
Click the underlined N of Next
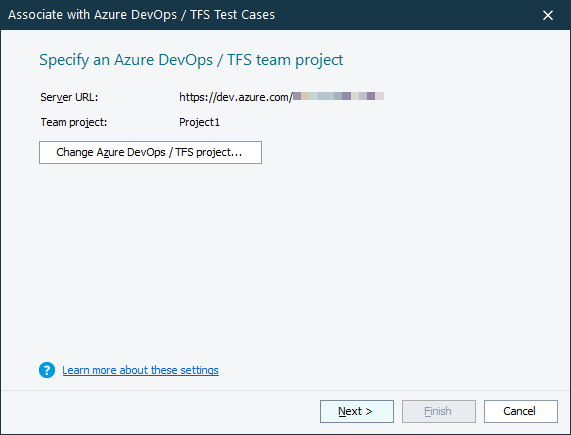[x=342, y=411]
